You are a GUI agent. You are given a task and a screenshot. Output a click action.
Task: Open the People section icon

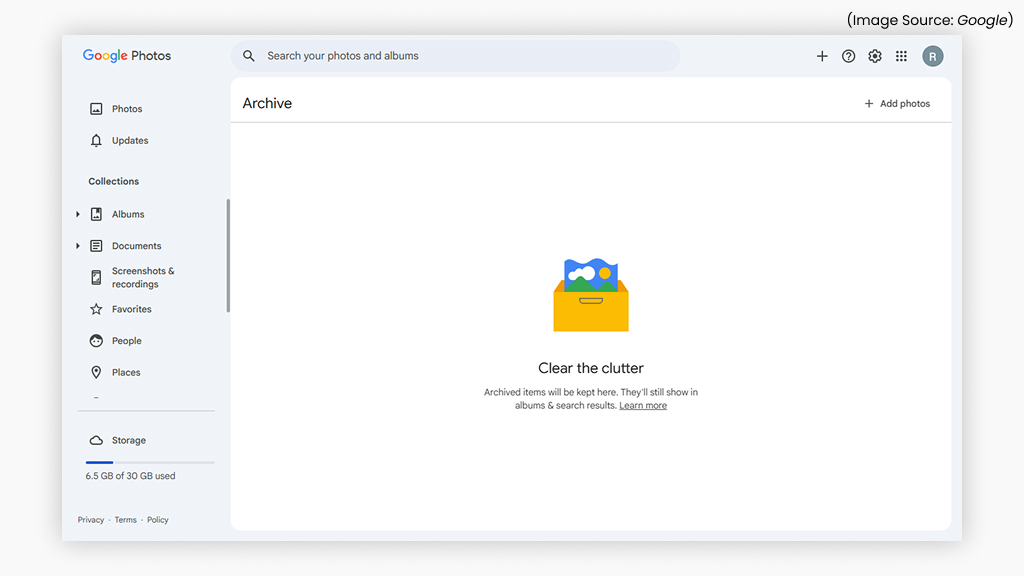pos(96,340)
